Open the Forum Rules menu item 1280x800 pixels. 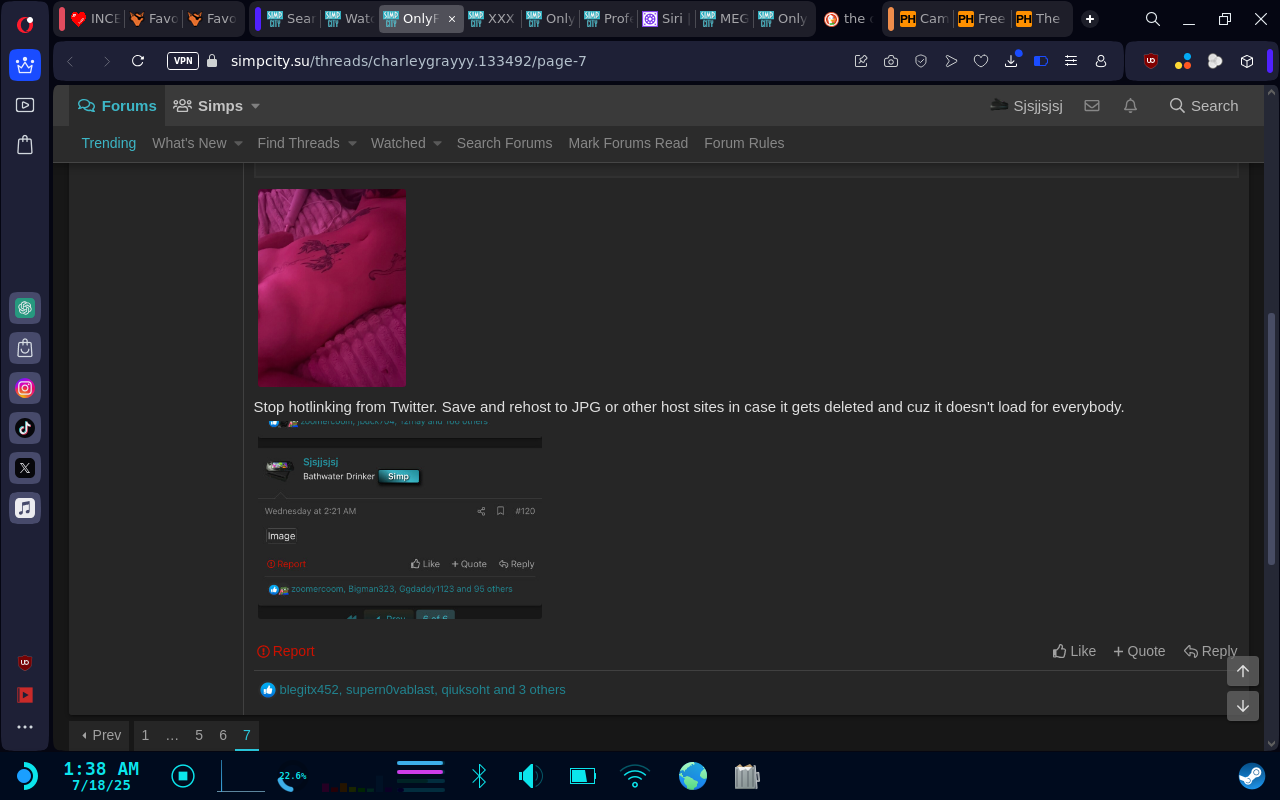(743, 143)
